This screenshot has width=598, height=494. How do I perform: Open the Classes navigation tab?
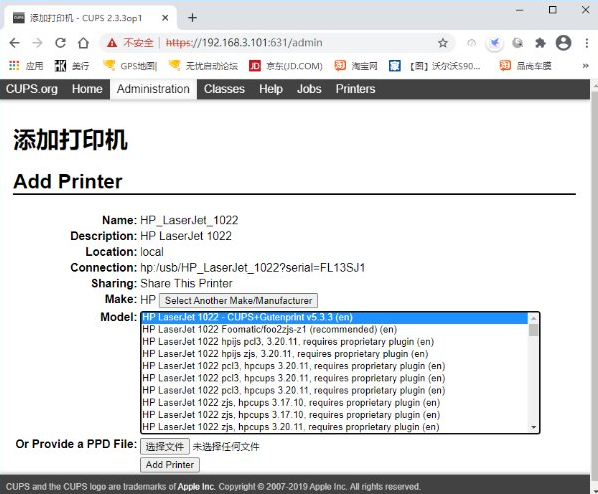pyautogui.click(x=224, y=89)
